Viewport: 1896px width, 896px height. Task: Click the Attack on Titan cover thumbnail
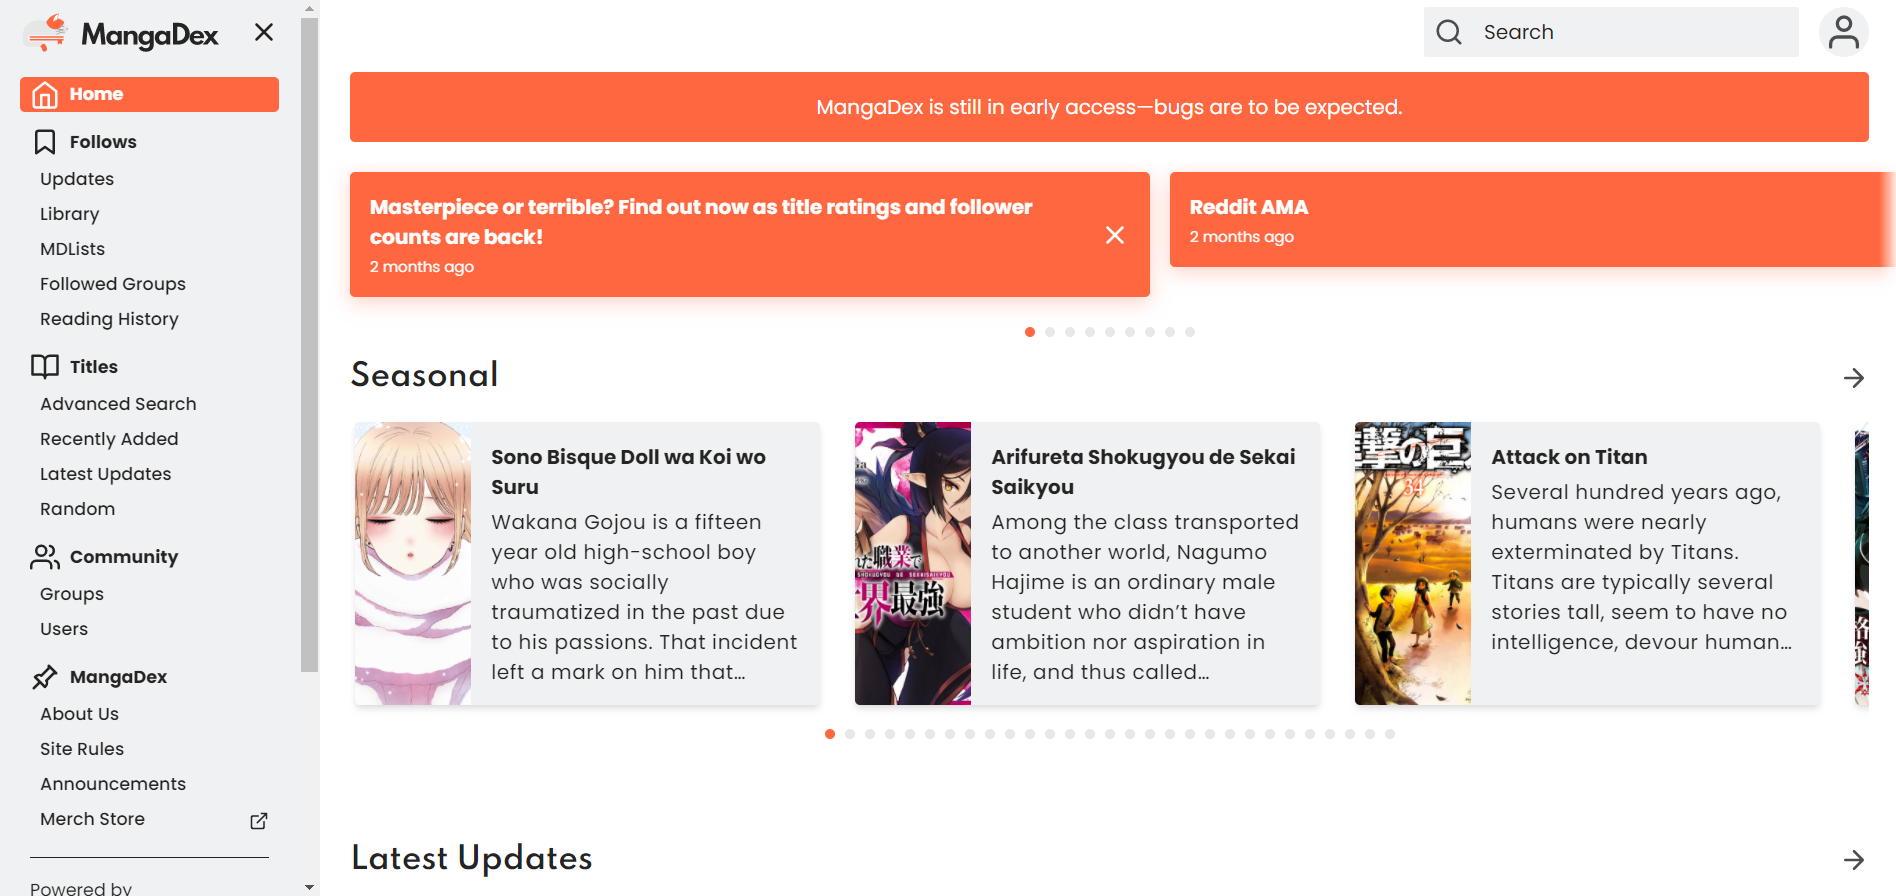click(1412, 563)
